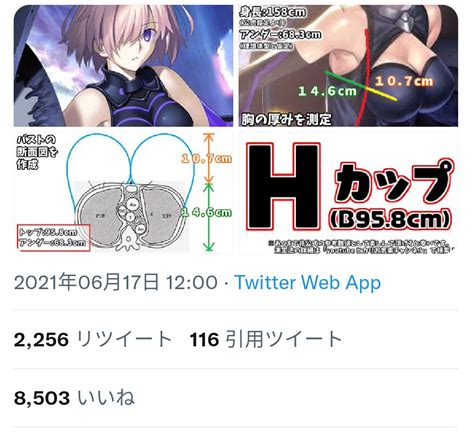The height and width of the screenshot is (437, 474).
Task: Click the 2021年06月17日 12:00 timestamp
Action: click(116, 282)
